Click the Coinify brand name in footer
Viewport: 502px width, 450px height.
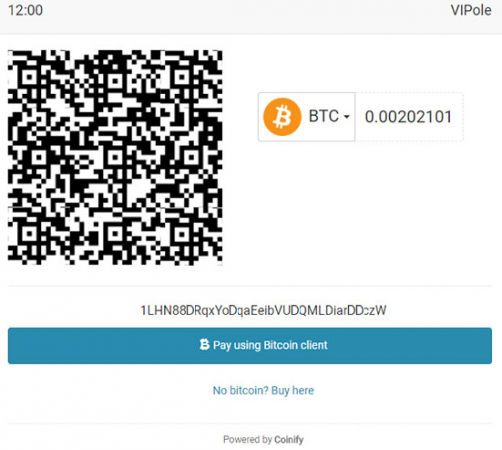(289, 440)
